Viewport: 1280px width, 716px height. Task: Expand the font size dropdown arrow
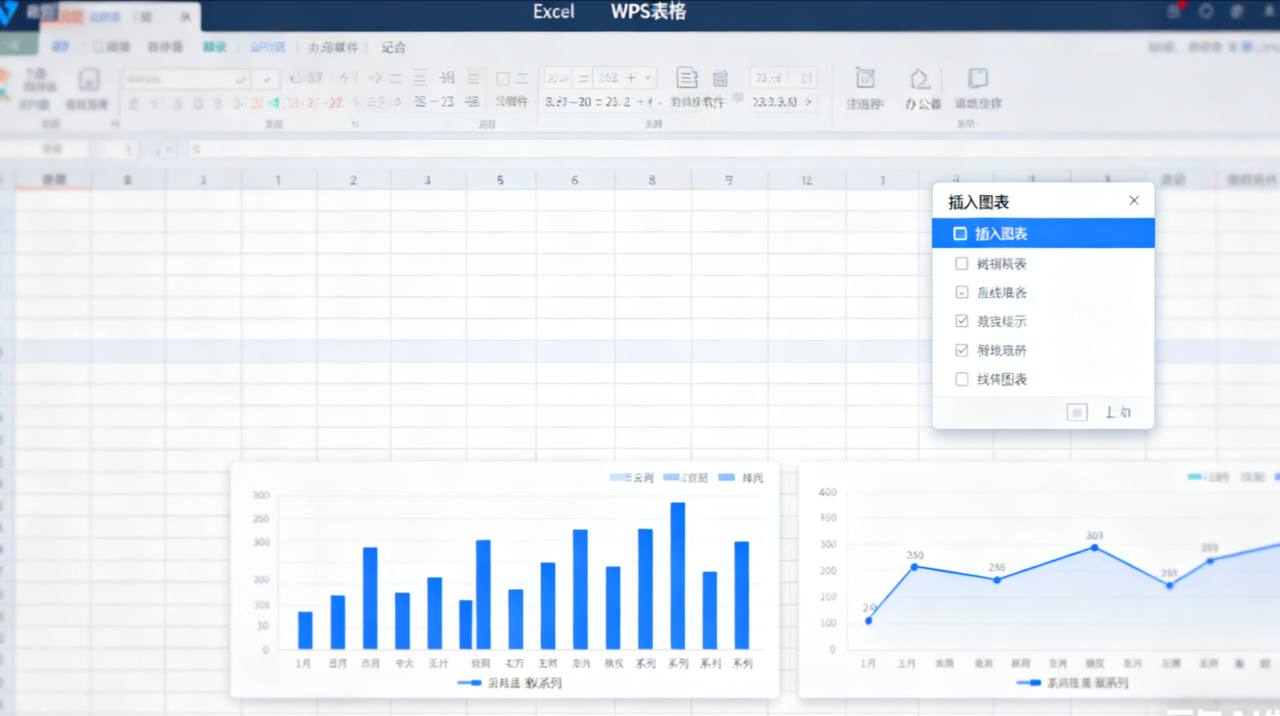266,78
